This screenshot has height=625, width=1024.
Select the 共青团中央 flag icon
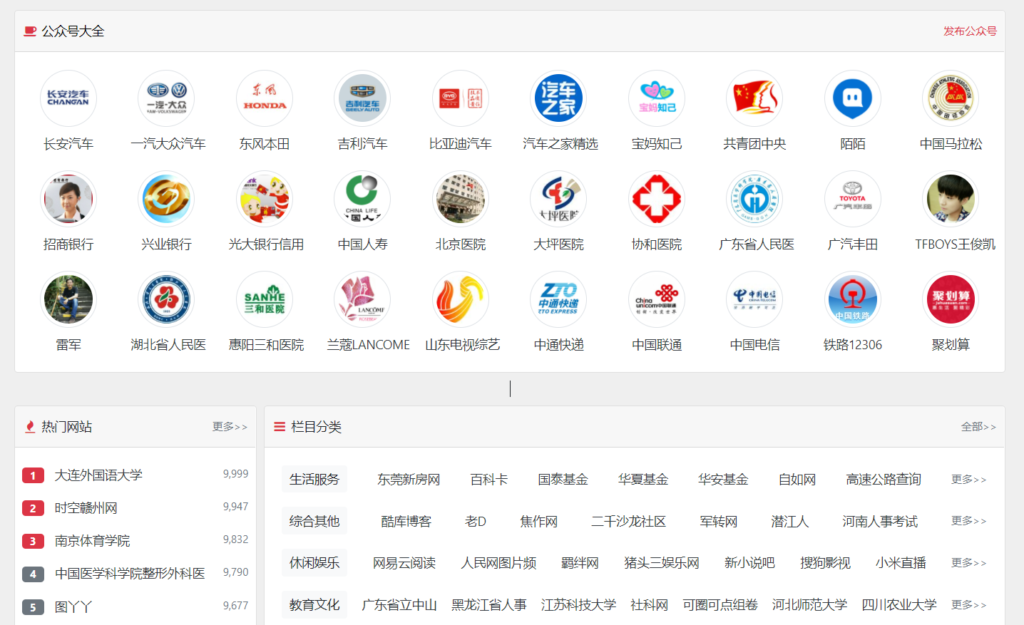(754, 98)
